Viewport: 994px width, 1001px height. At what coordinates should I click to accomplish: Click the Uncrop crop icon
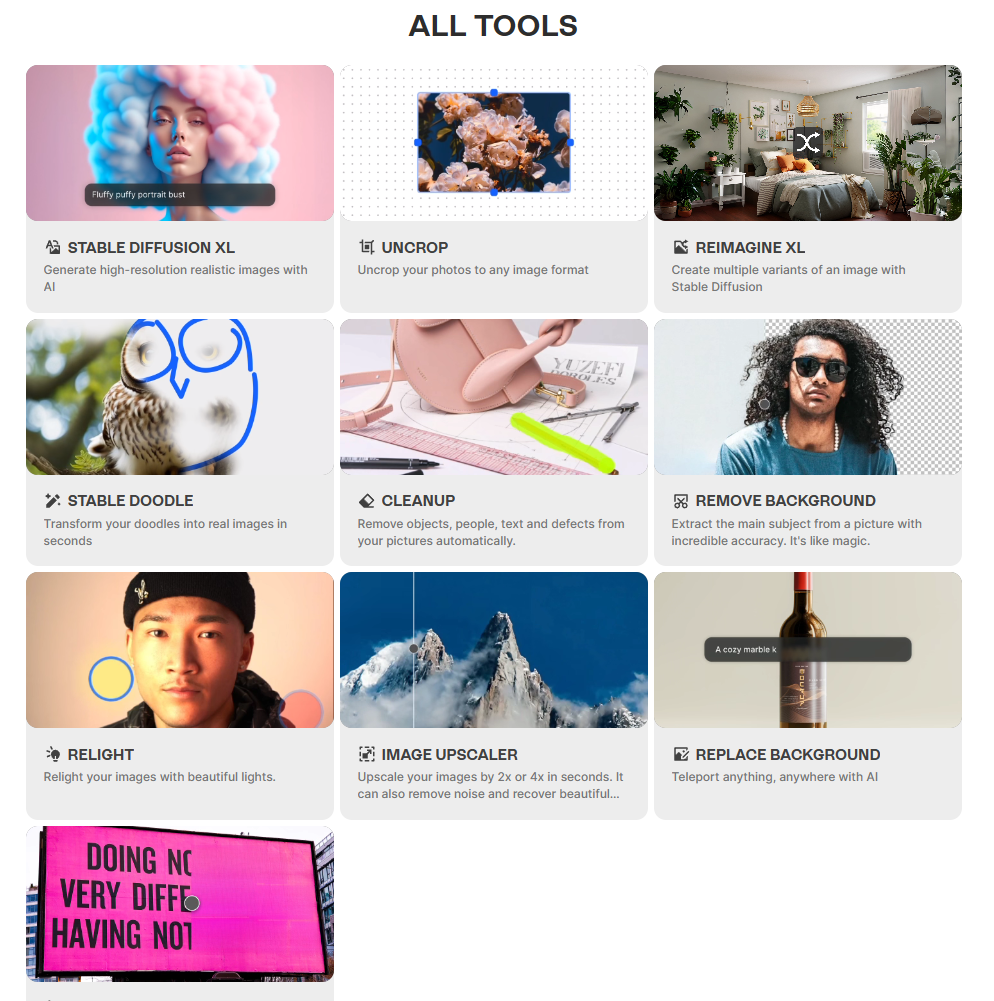[x=366, y=247]
